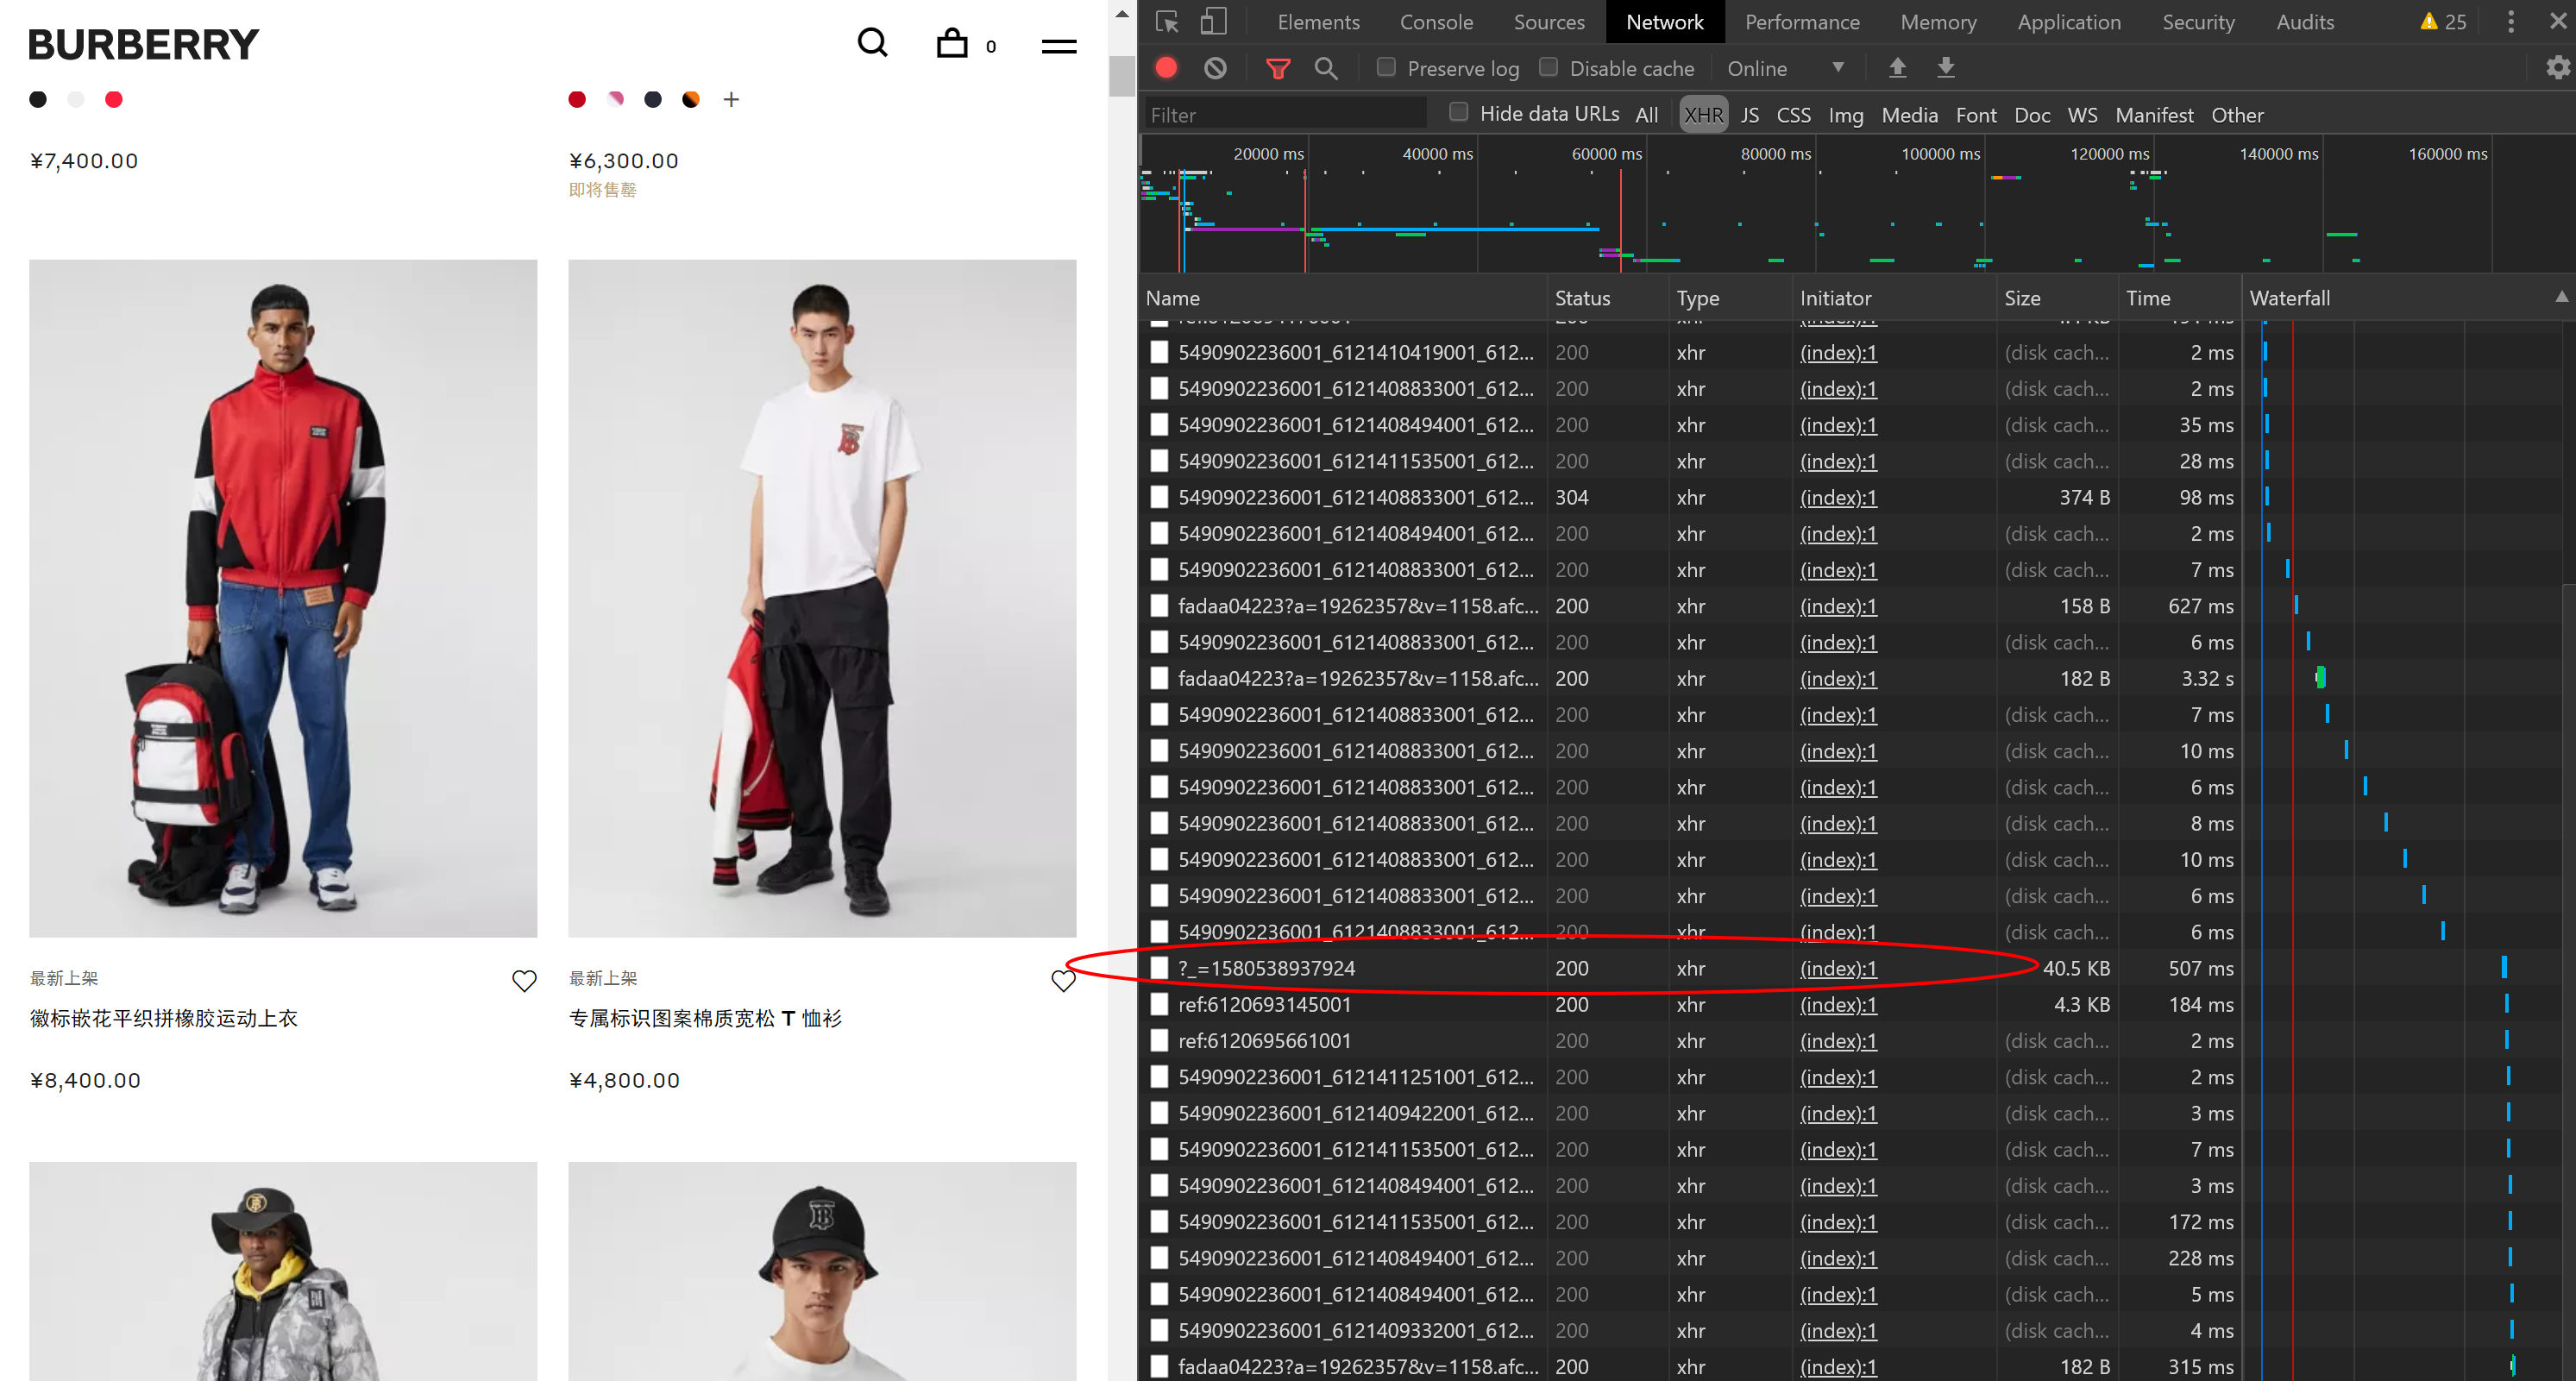
Task: Toggle the Preserve log checkbox
Action: [1384, 68]
